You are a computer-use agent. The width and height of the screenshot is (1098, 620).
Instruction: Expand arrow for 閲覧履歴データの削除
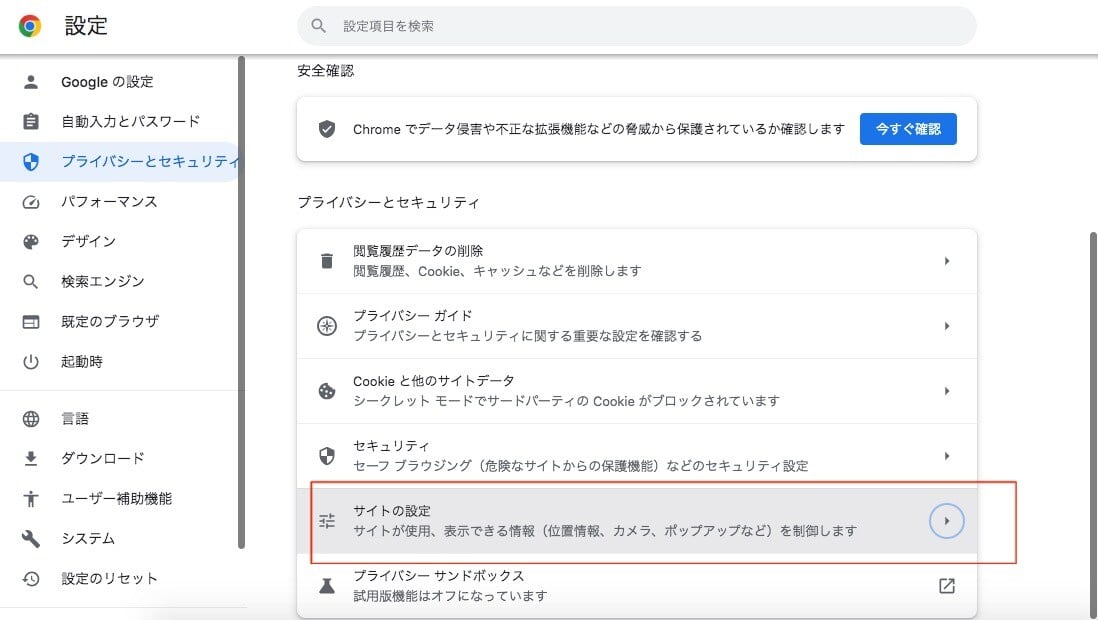[947, 261]
